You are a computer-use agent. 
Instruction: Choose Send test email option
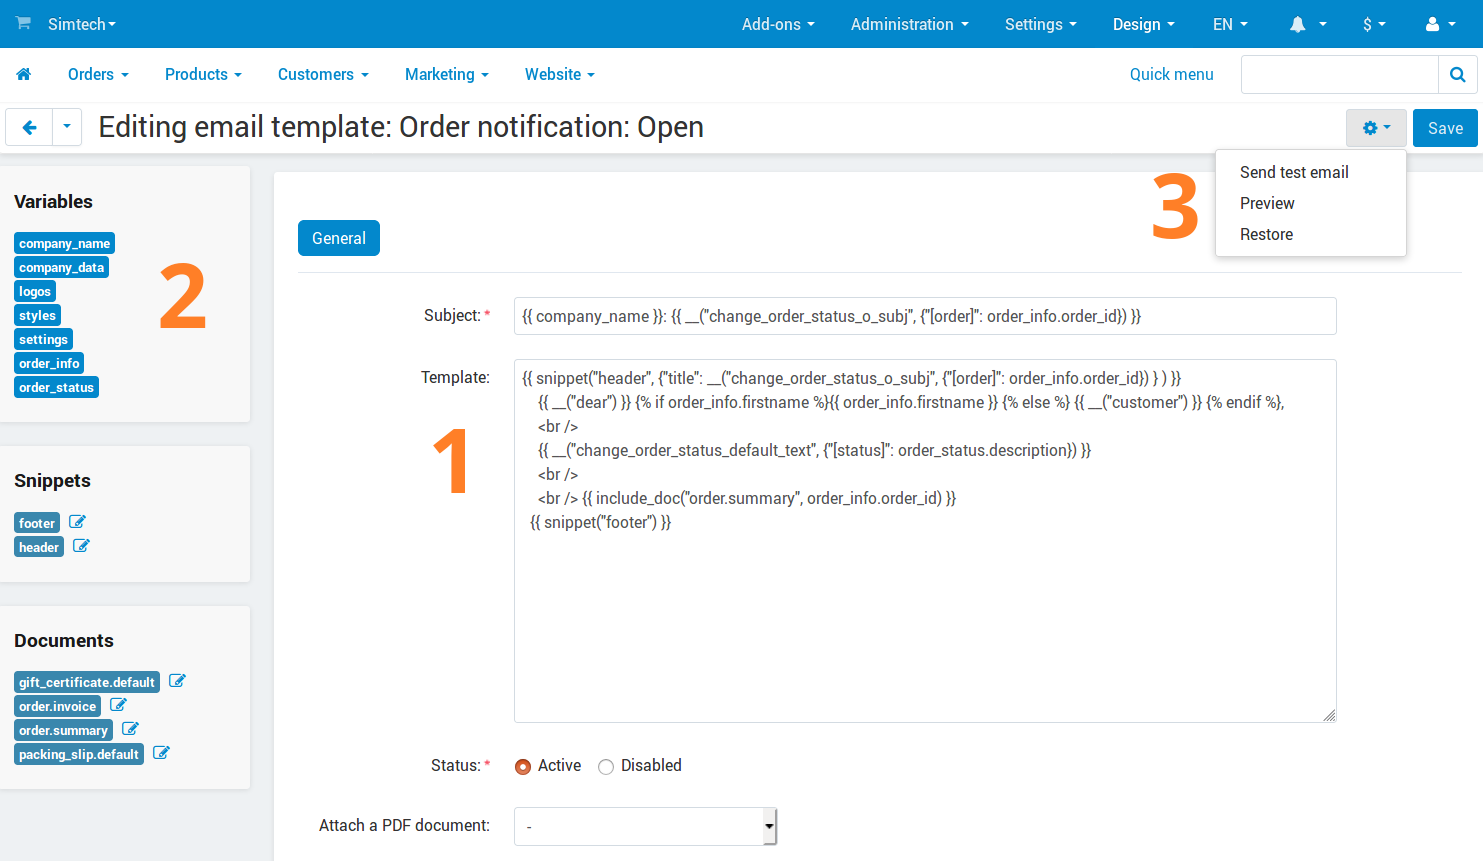(1294, 172)
